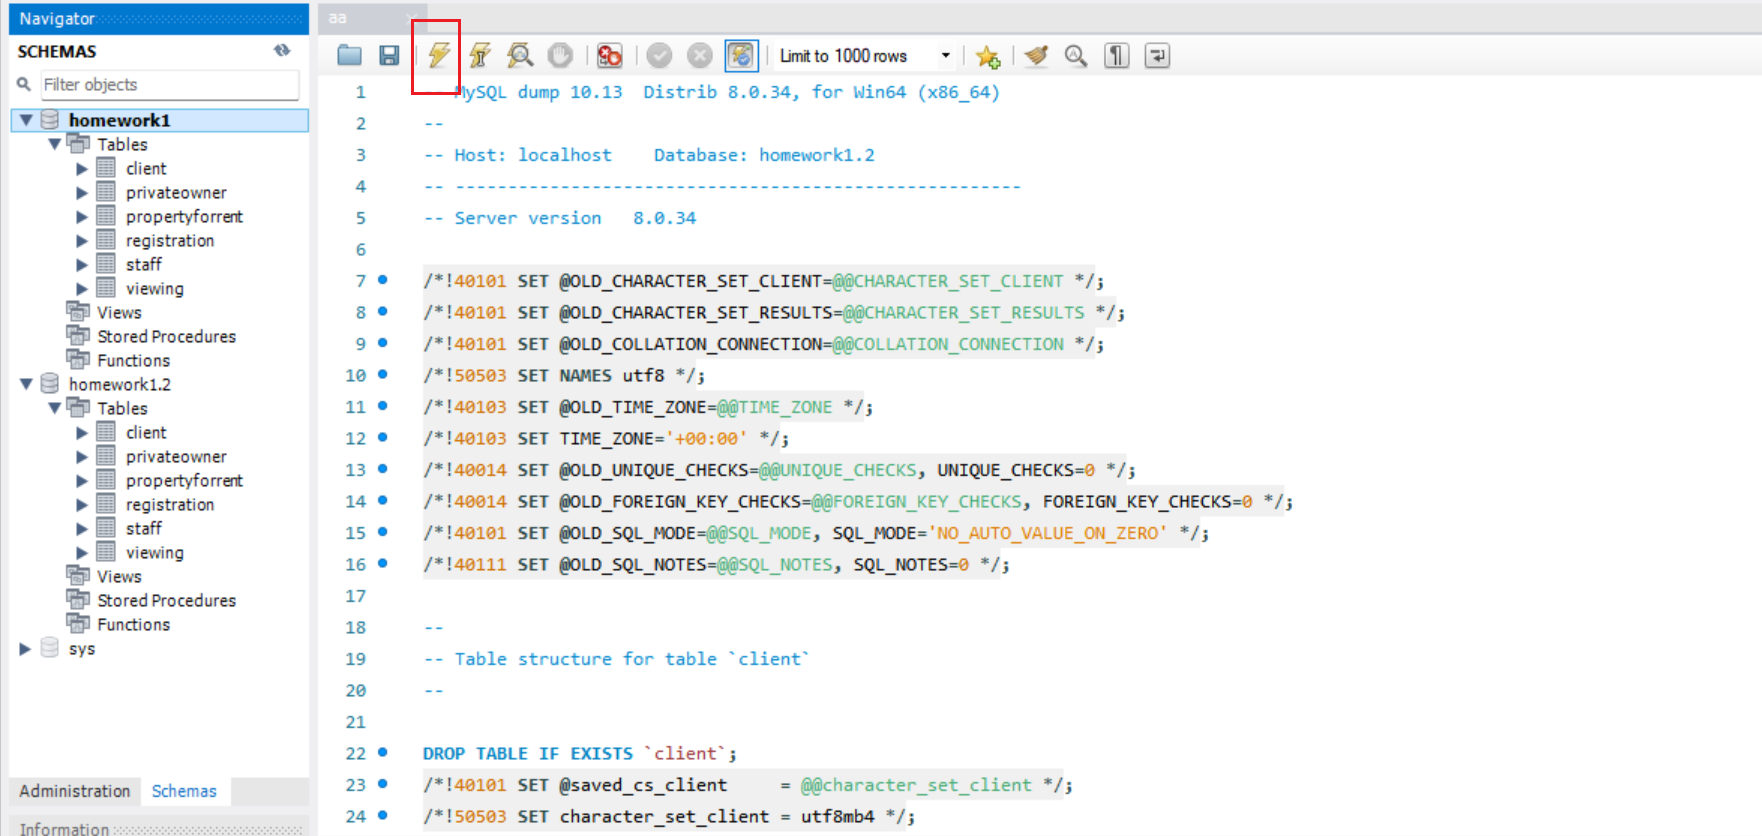Image resolution: width=1762 pixels, height=836 pixels.
Task: Click the privateowner table icon under homework1.2
Action: point(106,456)
